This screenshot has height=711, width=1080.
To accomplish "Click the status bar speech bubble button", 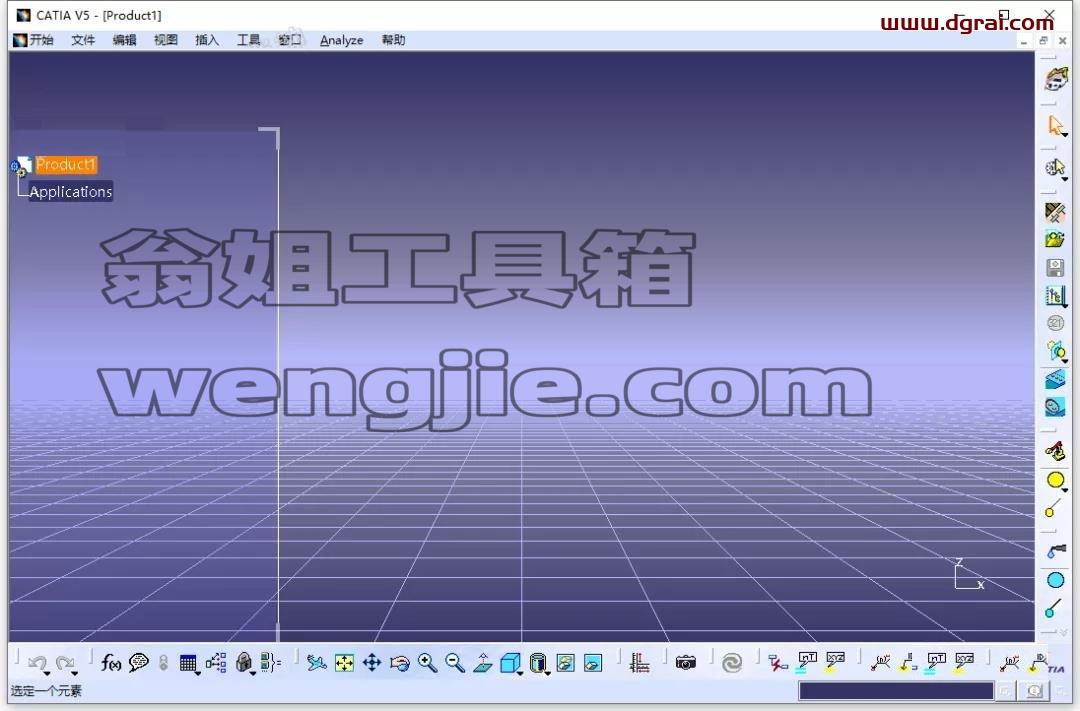I will pyautogui.click(x=1034, y=690).
